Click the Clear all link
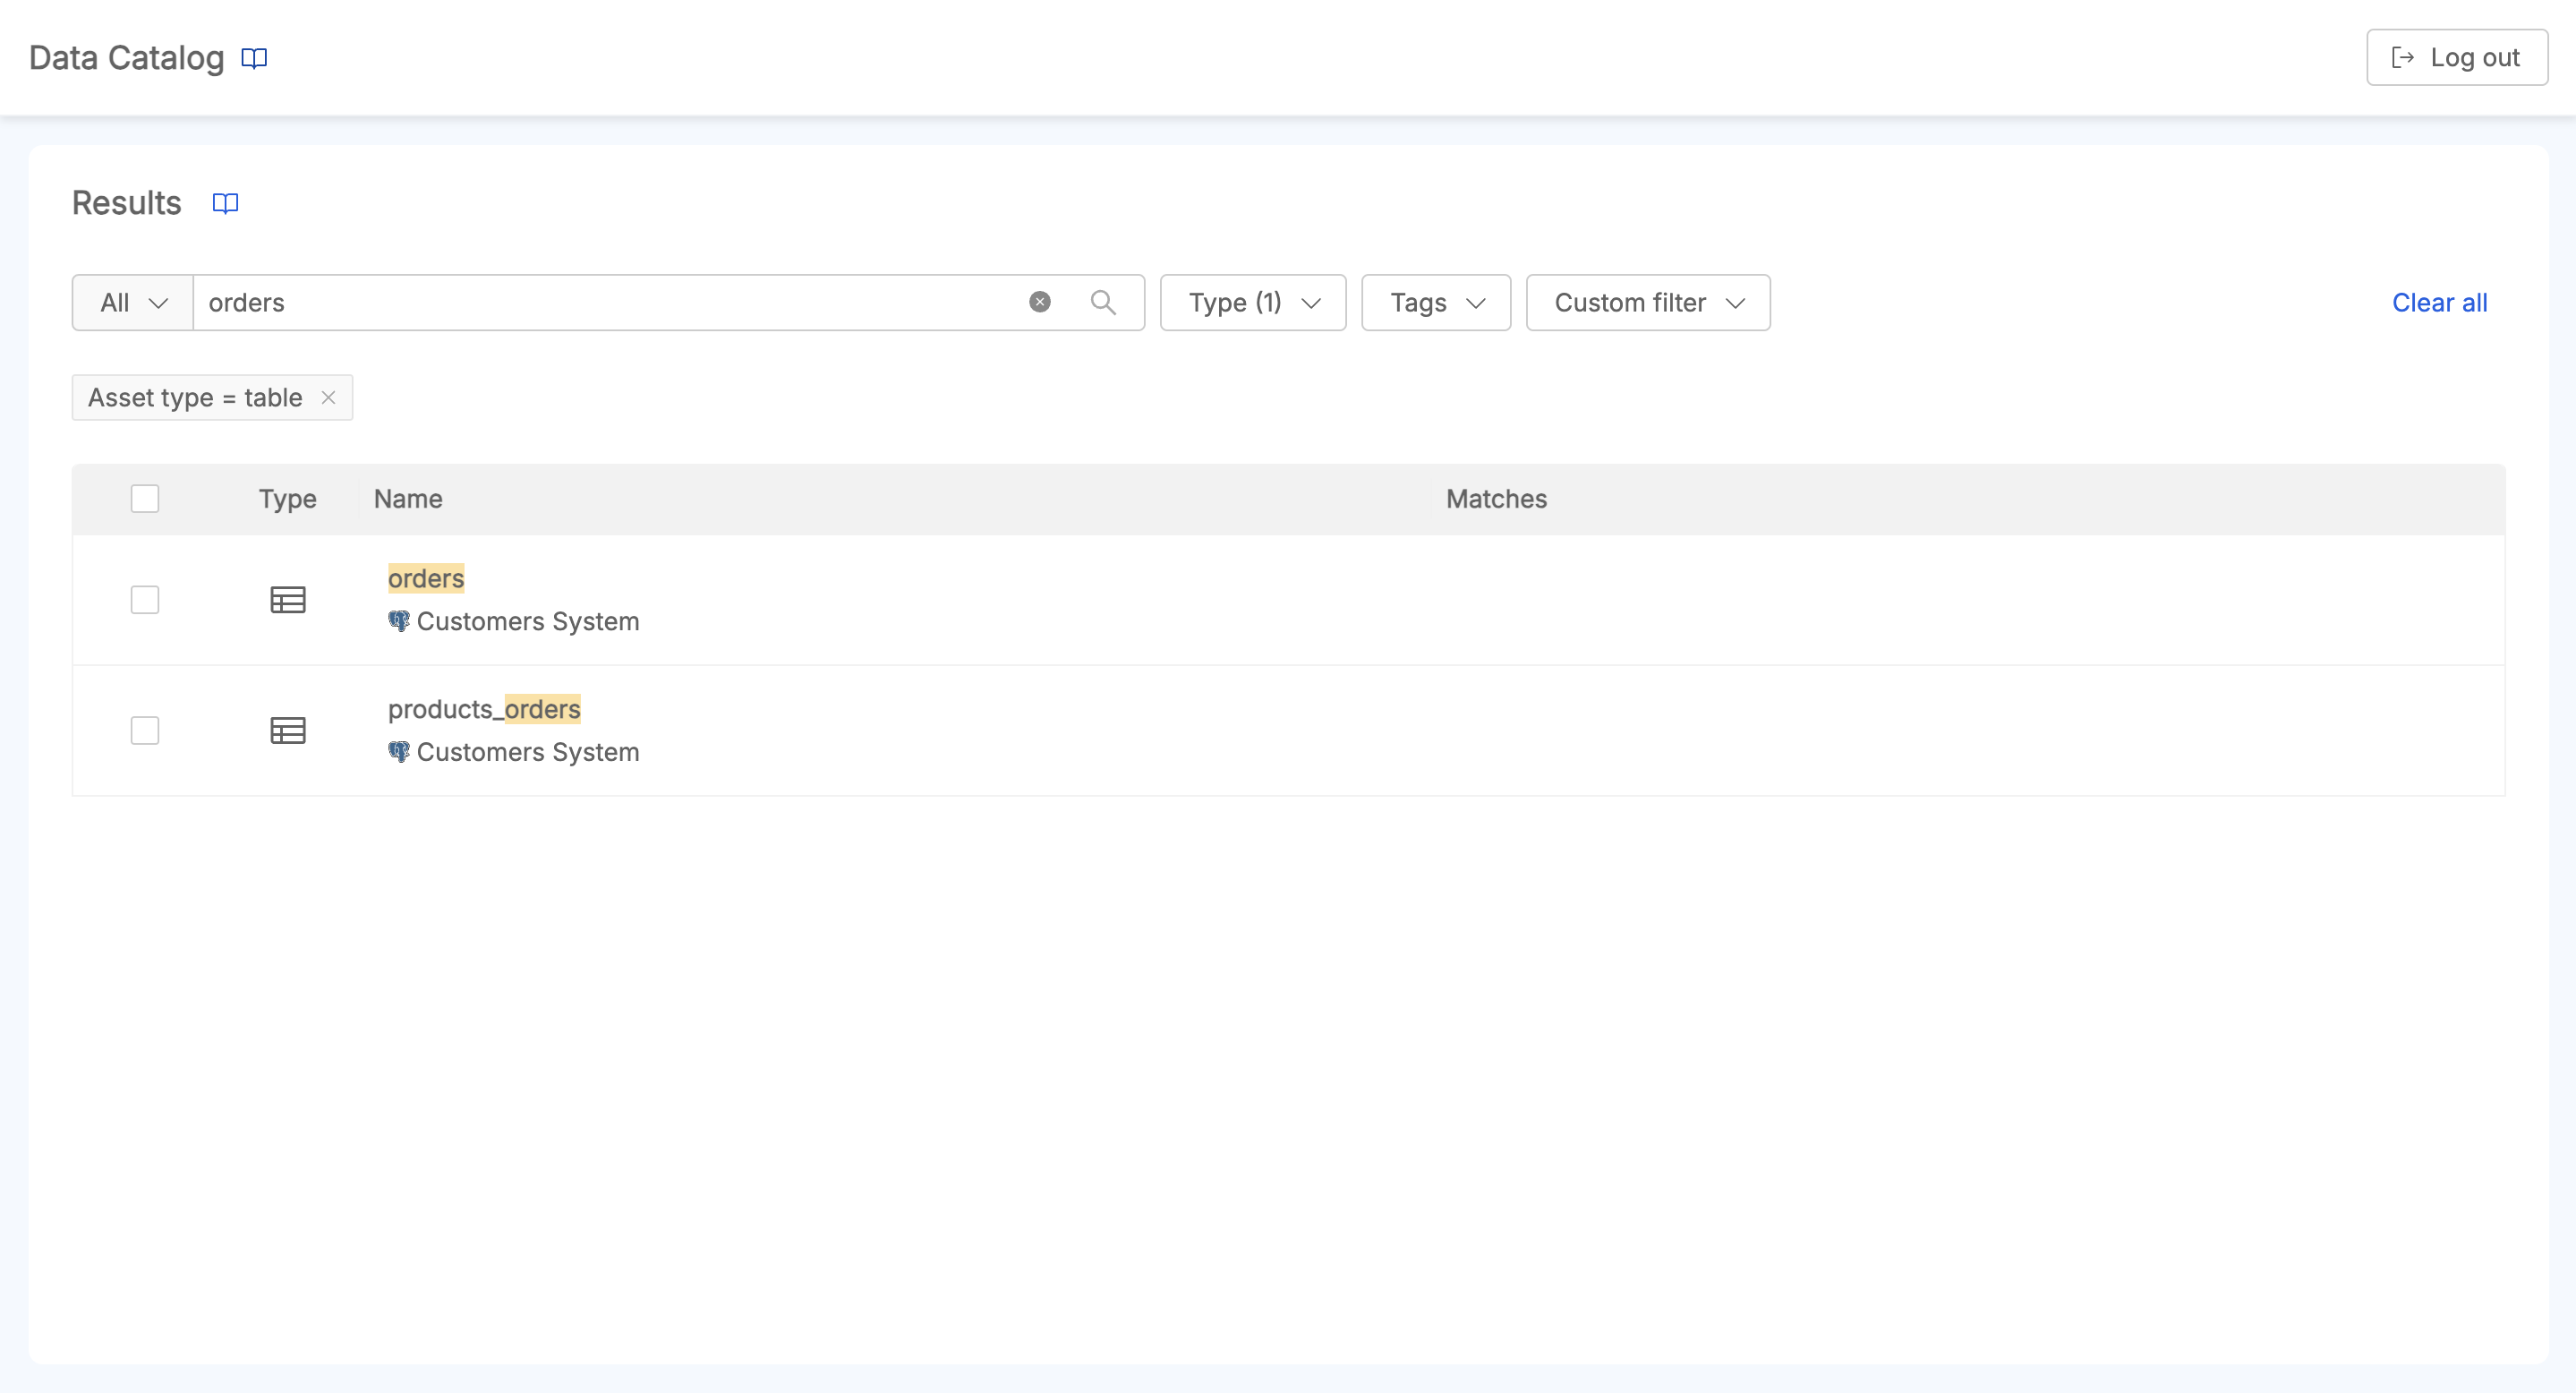This screenshot has height=1393, width=2576. (2439, 302)
